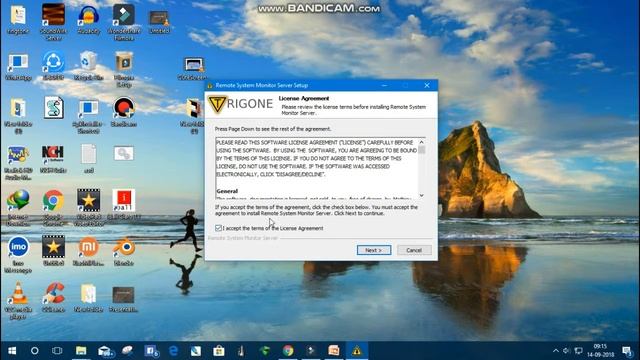Open the Wondershare Filmora desktop shortcut
Image resolution: width=640 pixels, height=360 pixels.
coord(124,22)
